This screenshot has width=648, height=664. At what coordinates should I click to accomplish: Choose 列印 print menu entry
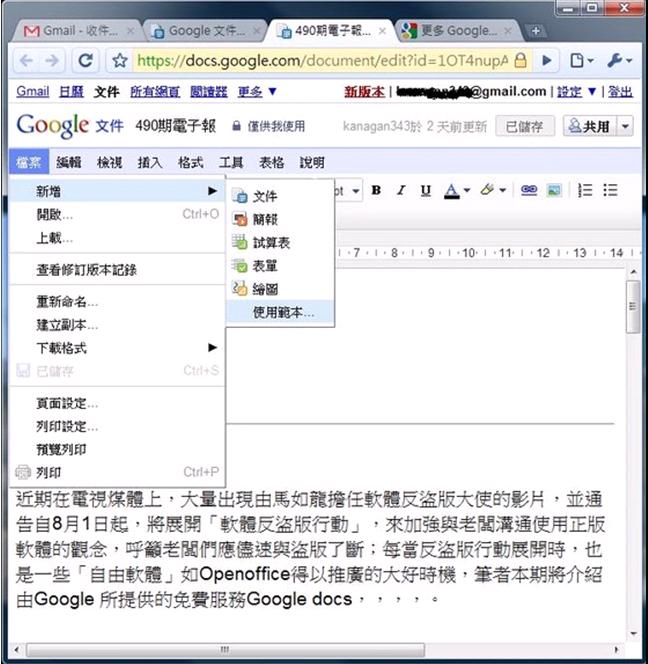(117, 473)
